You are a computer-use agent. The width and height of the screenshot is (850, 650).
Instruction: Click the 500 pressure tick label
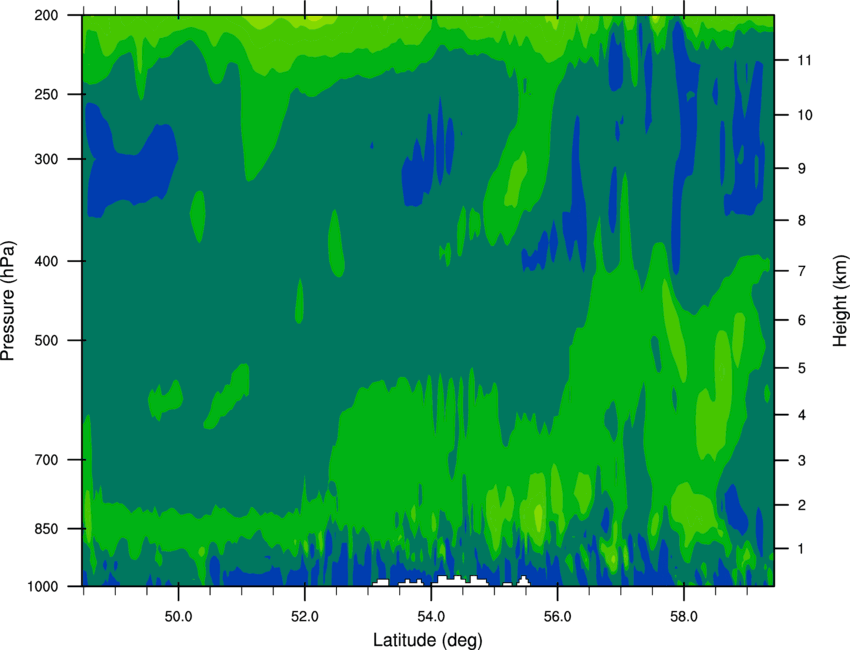pos(46,340)
